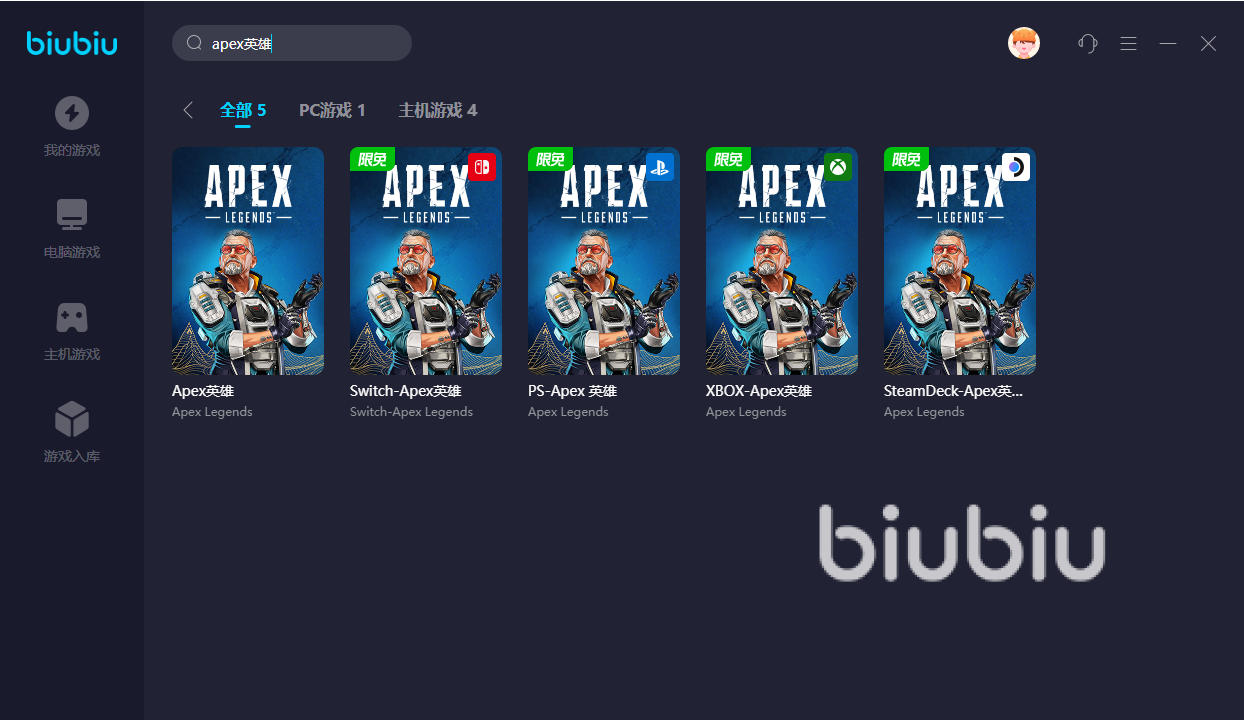
Task: Click the customer support headset icon
Action: click(1088, 43)
